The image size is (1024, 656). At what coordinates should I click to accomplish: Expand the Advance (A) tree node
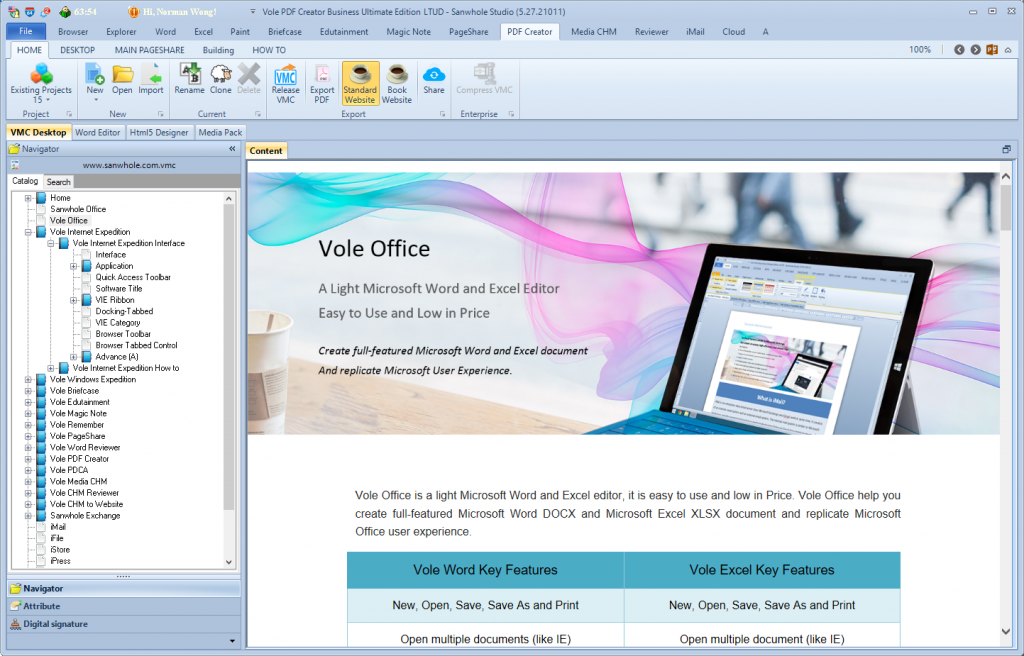pos(74,357)
